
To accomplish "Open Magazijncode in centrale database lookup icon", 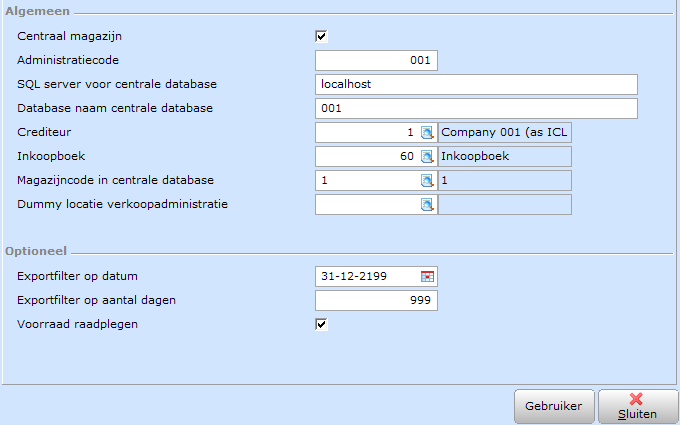I will pyautogui.click(x=427, y=180).
